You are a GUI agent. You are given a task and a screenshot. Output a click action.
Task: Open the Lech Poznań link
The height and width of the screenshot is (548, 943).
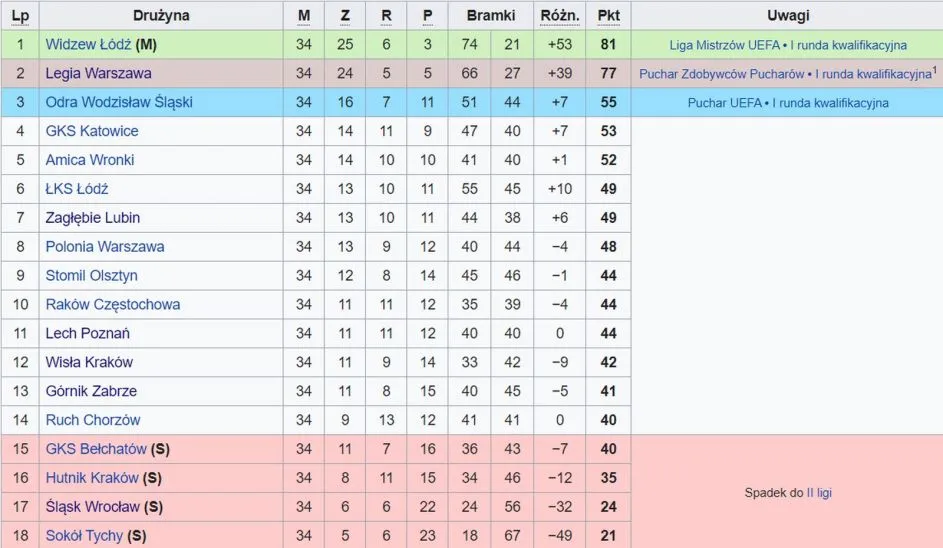click(x=88, y=334)
